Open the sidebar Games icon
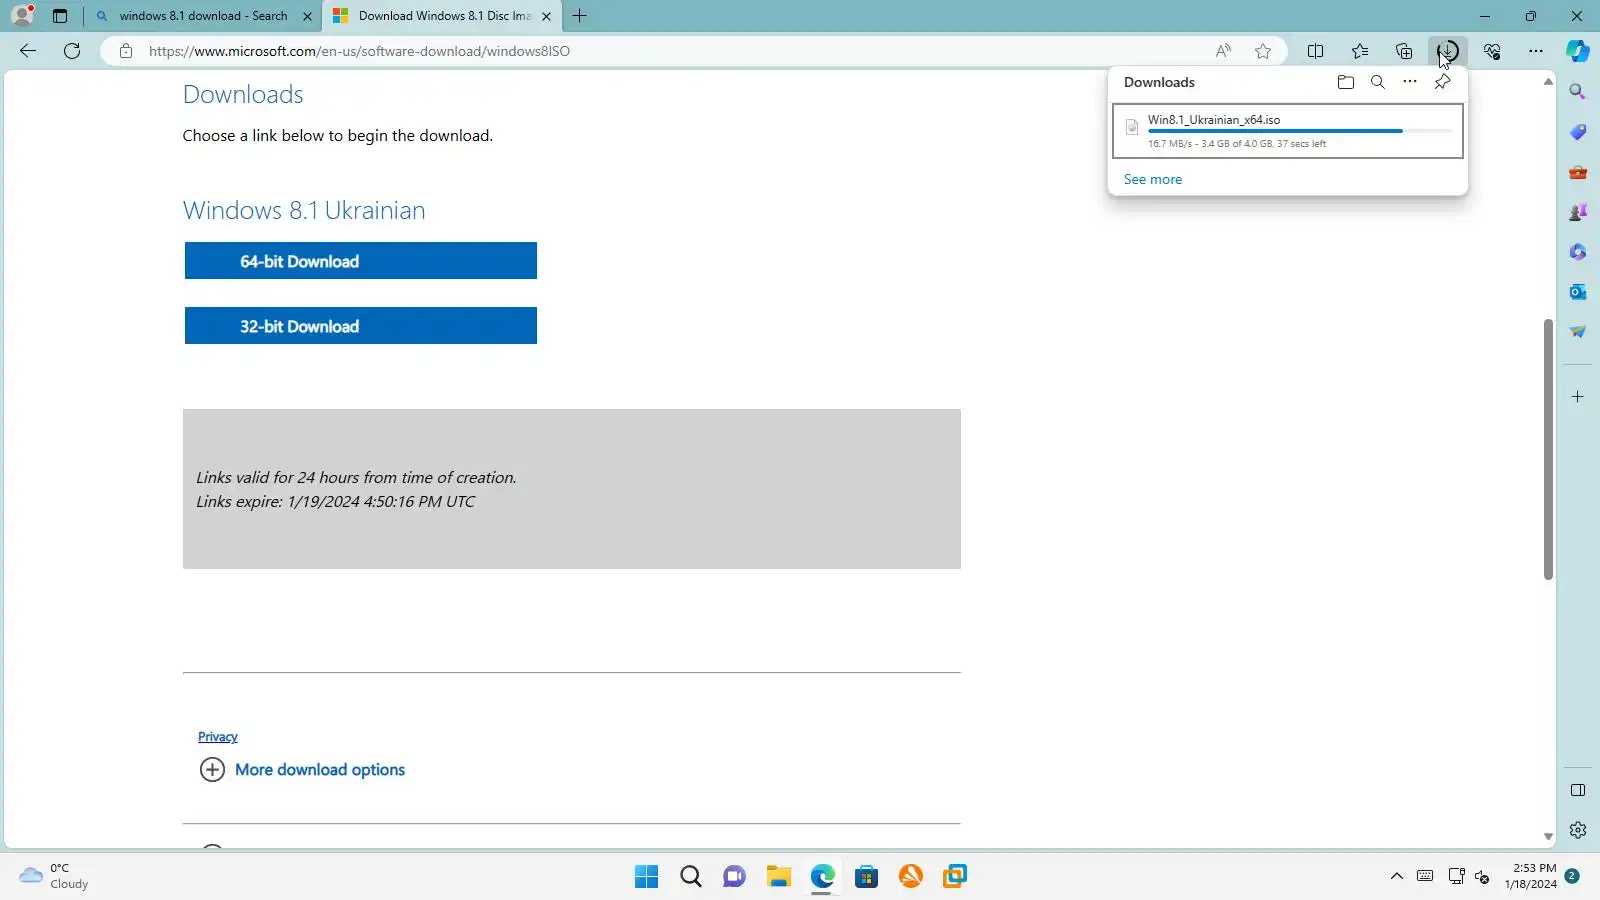 click(1578, 212)
